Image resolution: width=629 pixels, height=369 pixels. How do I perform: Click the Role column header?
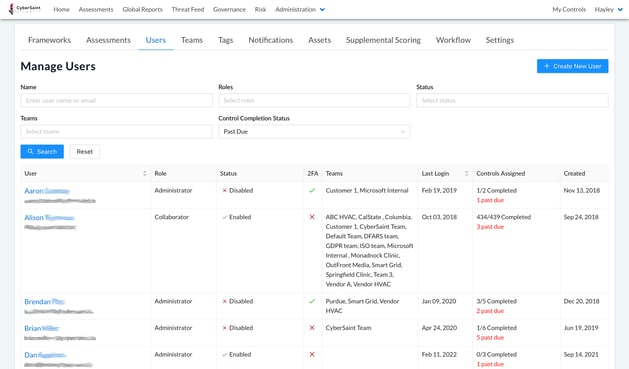tap(160, 173)
